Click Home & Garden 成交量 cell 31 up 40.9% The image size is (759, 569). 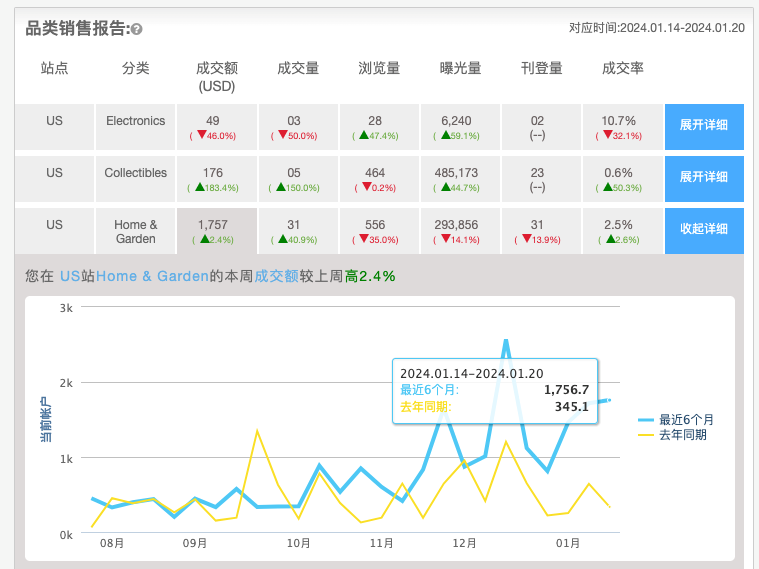(x=298, y=231)
